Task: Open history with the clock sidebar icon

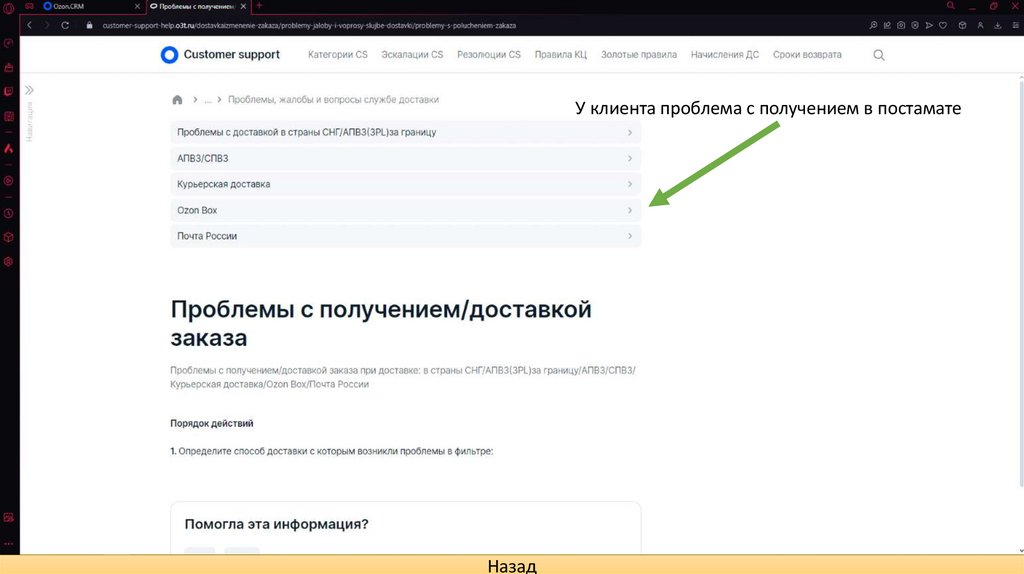Action: tap(8, 214)
